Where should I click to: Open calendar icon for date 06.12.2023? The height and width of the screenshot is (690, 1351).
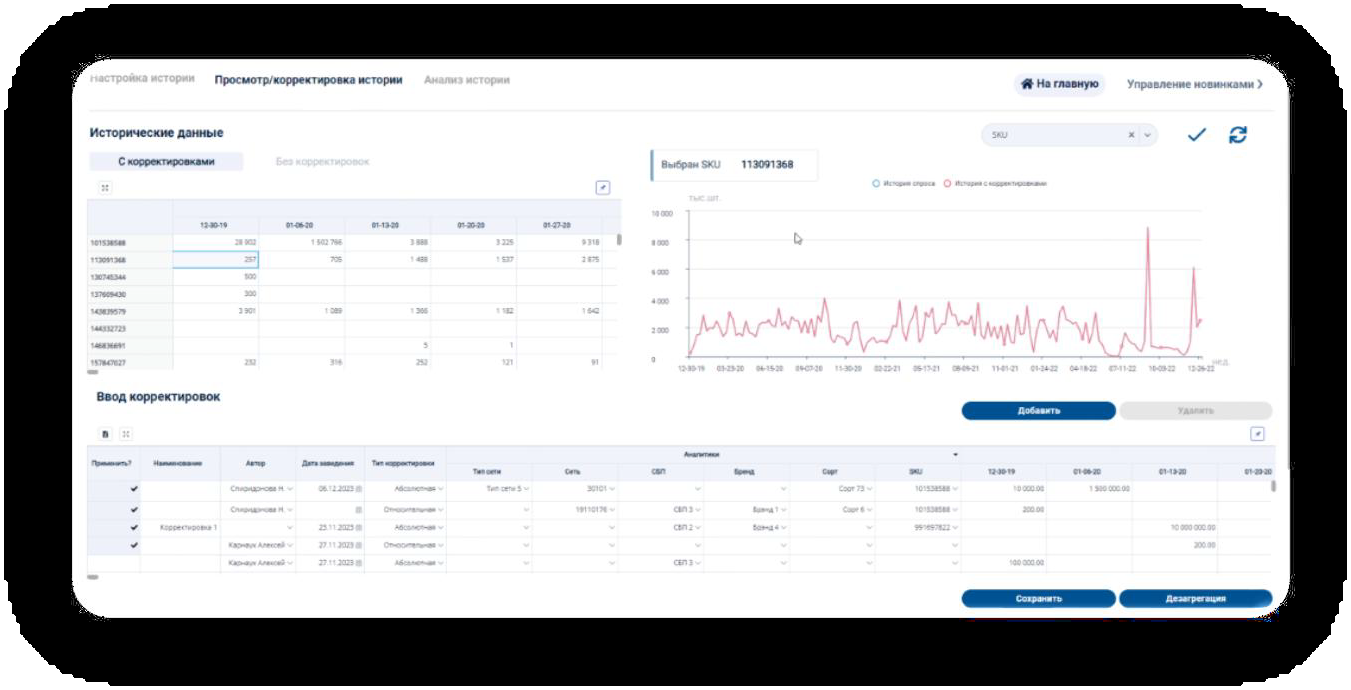358,489
